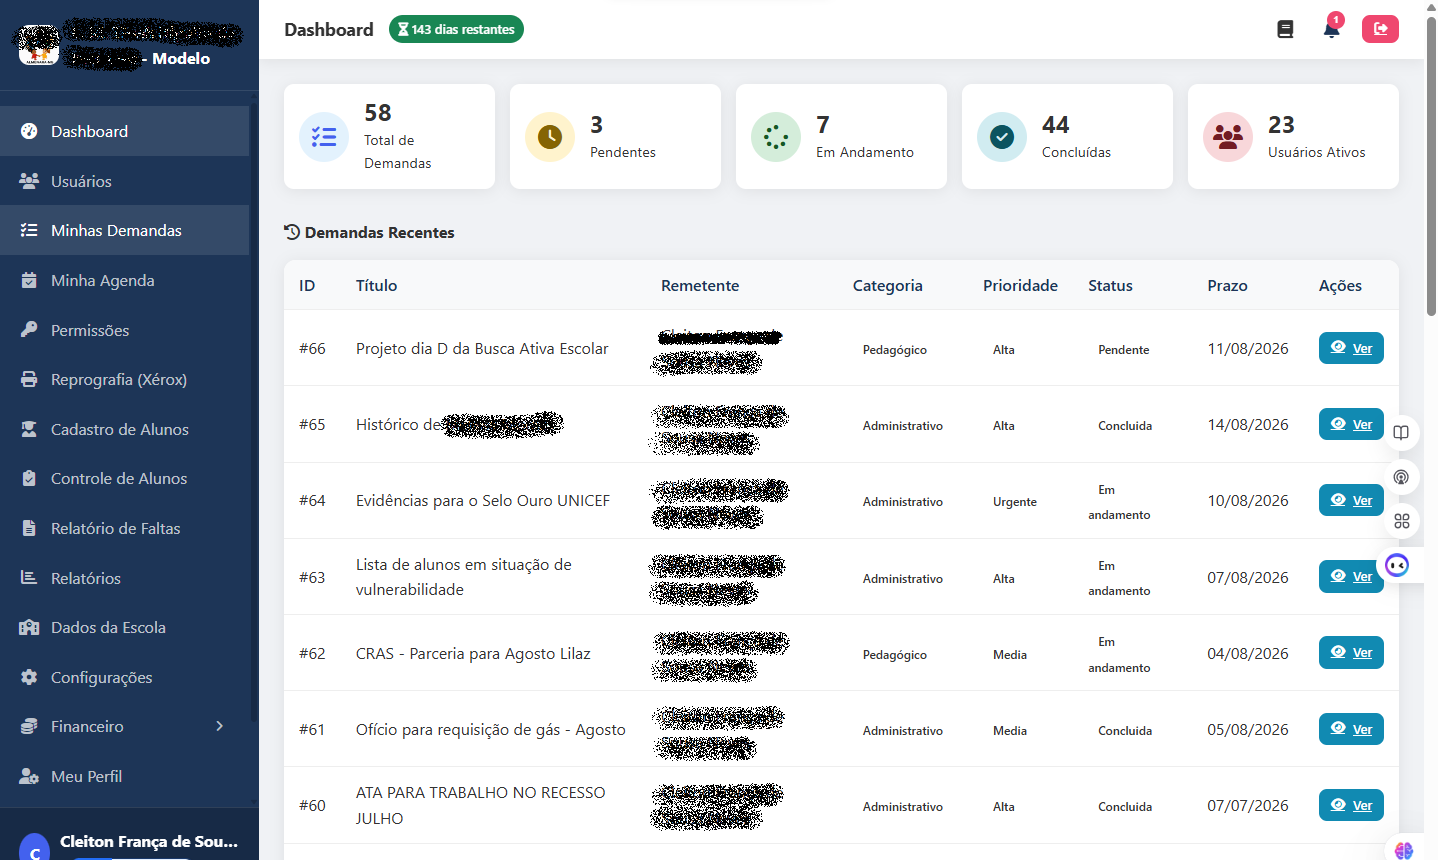
Task: Open Relatório de Faltas in the sidebar
Action: click(124, 528)
